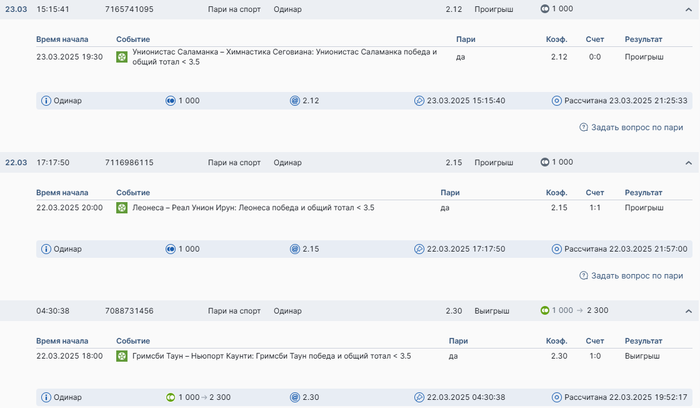Click green winnings icon in 1 000 → 2 300 summary
This screenshot has height=408, width=700.
[x=171, y=397]
